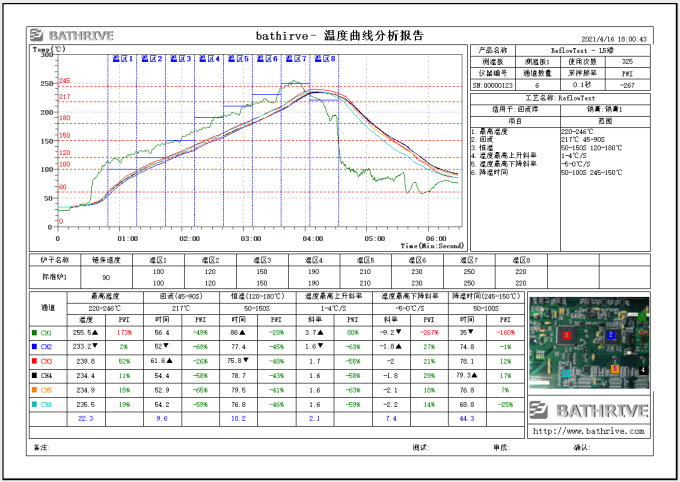Click cyan probe marker 6 on the PCB photo
Viewport: 680px width, 482px height.
566,373
